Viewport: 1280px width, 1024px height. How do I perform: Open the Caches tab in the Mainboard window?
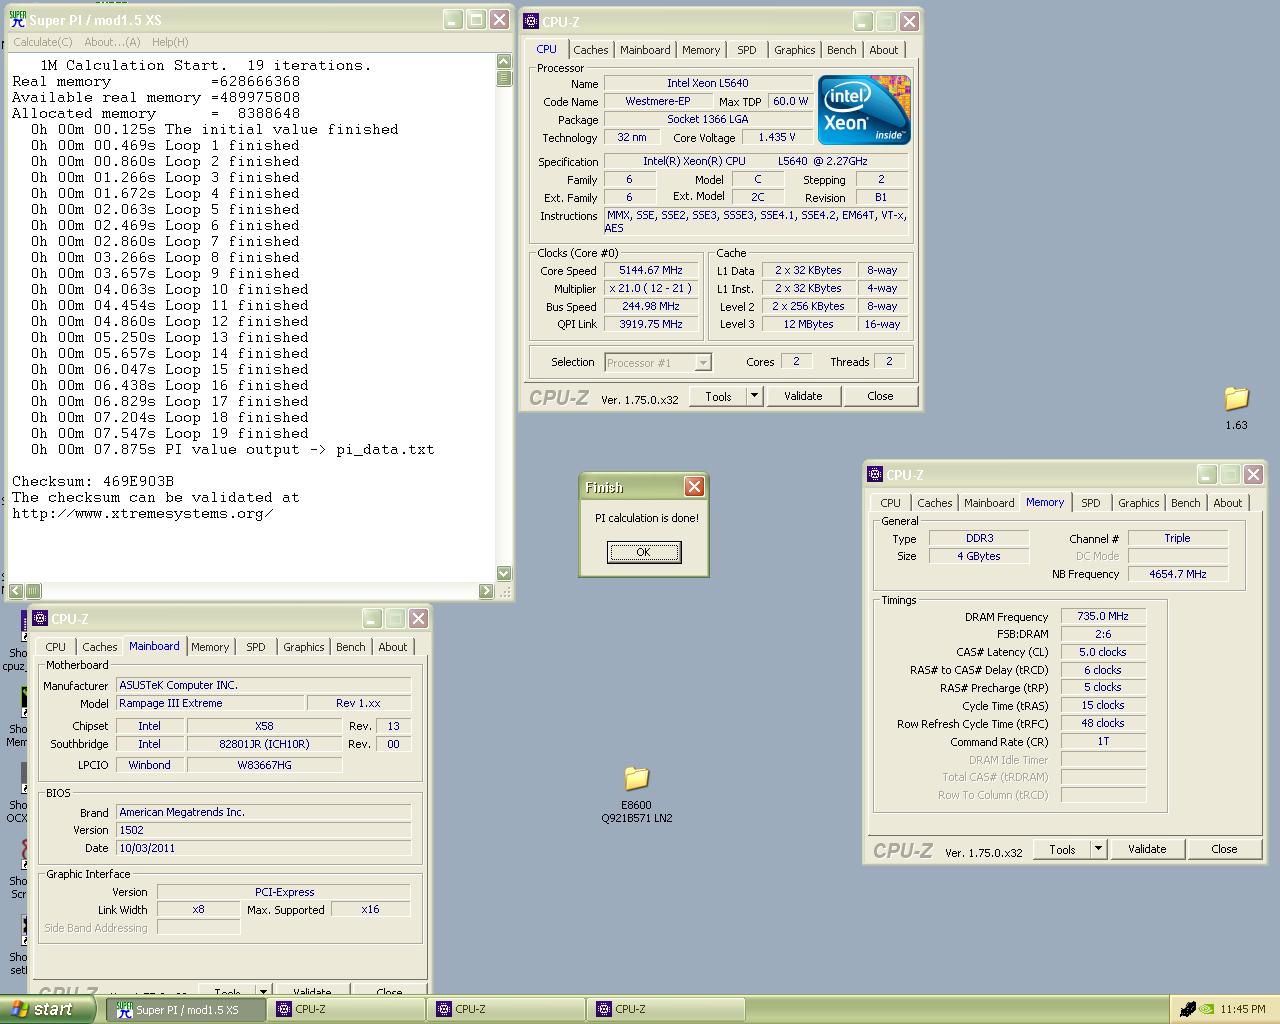coord(99,647)
